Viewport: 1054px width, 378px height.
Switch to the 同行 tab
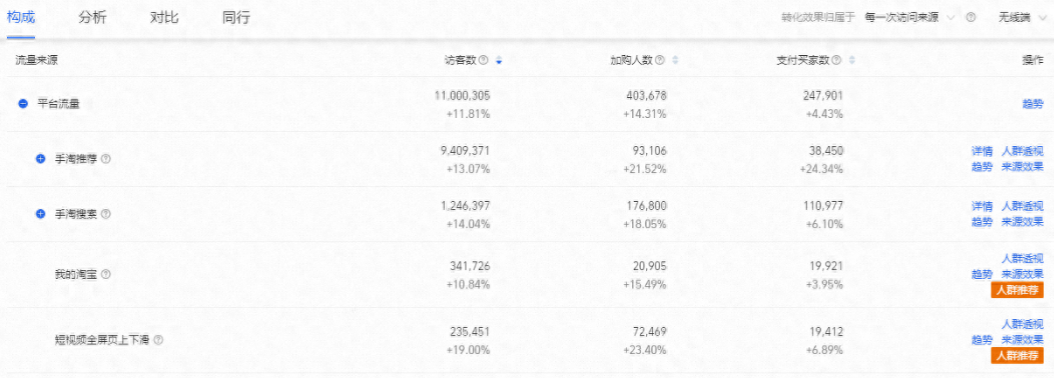tap(236, 18)
